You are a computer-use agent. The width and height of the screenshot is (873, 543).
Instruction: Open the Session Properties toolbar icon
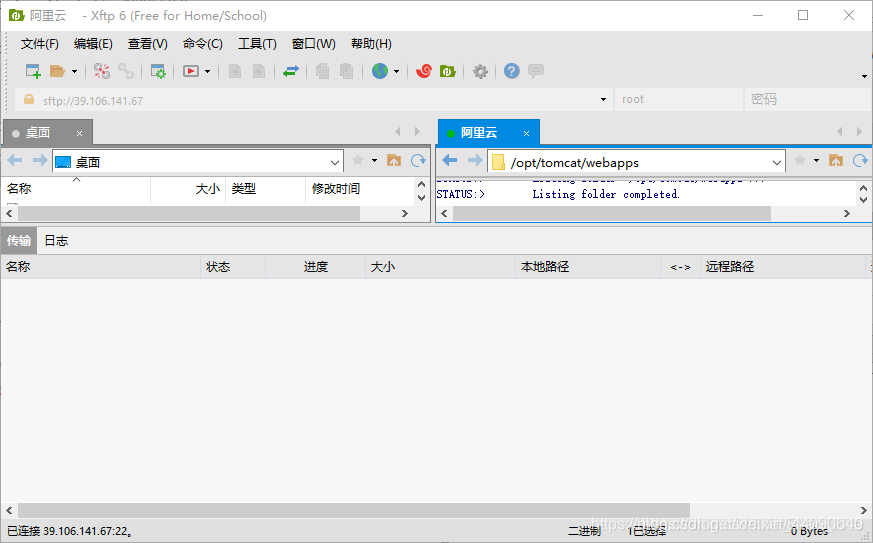point(158,71)
